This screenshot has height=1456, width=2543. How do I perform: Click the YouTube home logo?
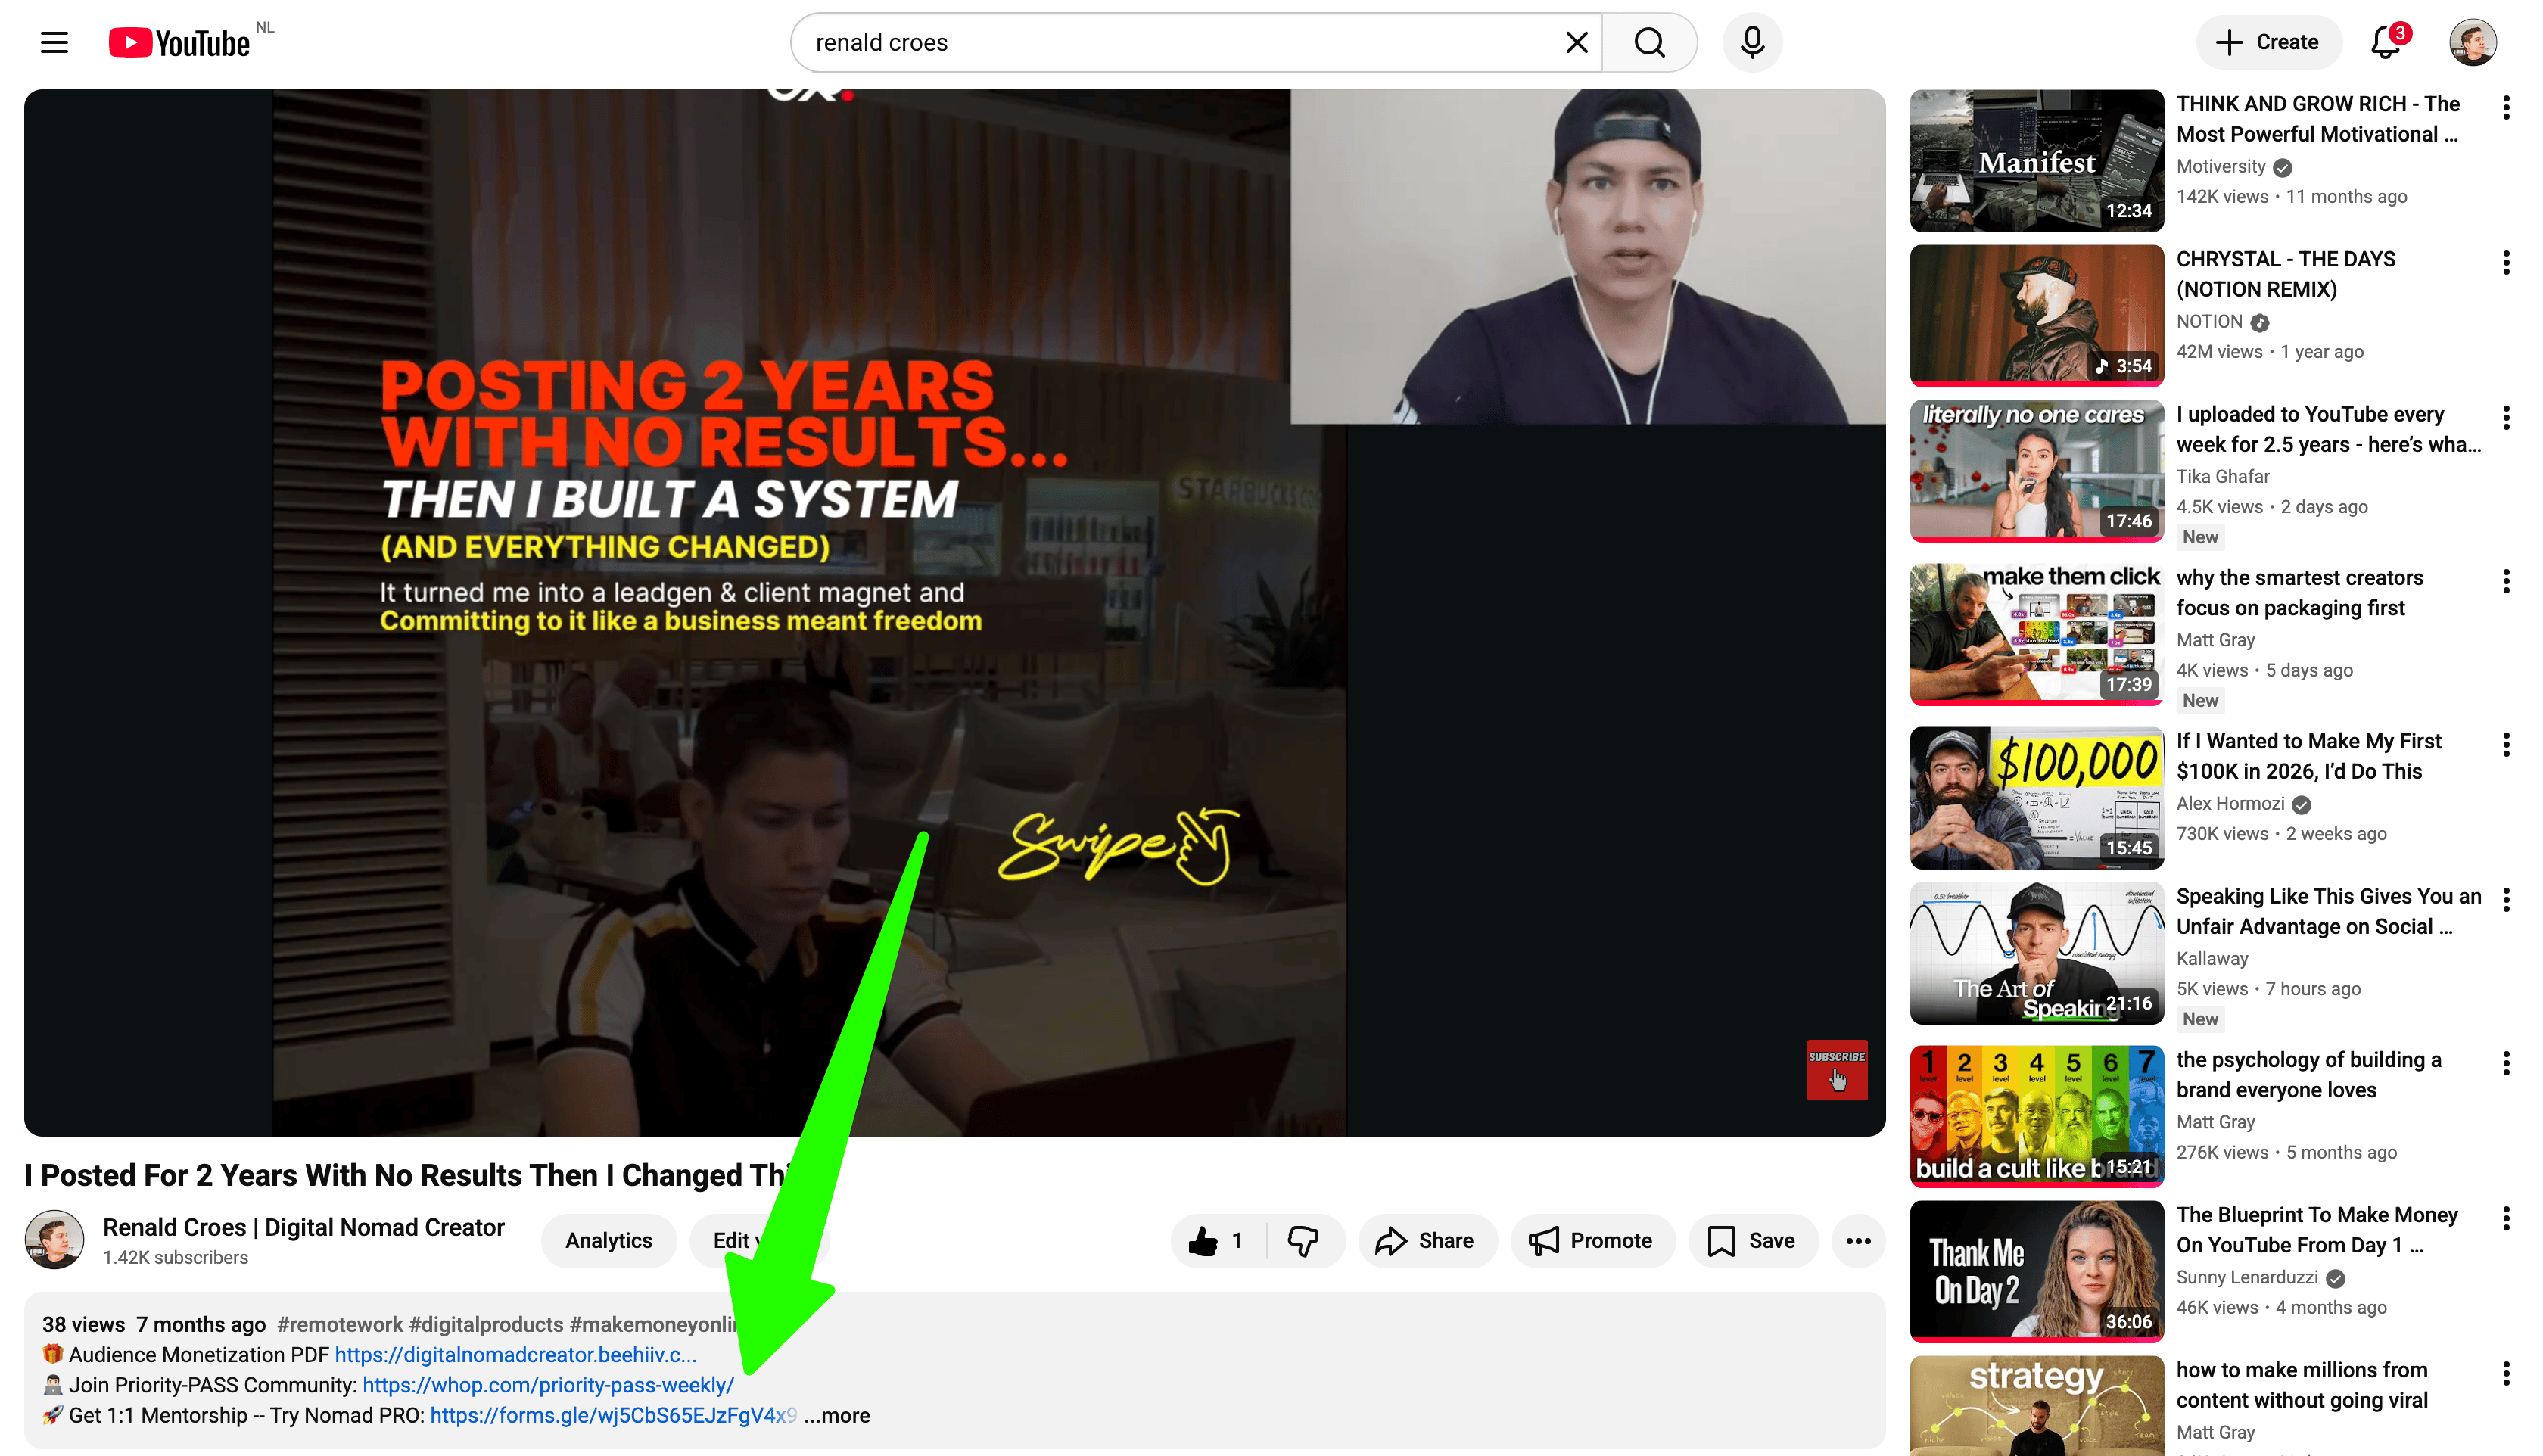pos(181,42)
